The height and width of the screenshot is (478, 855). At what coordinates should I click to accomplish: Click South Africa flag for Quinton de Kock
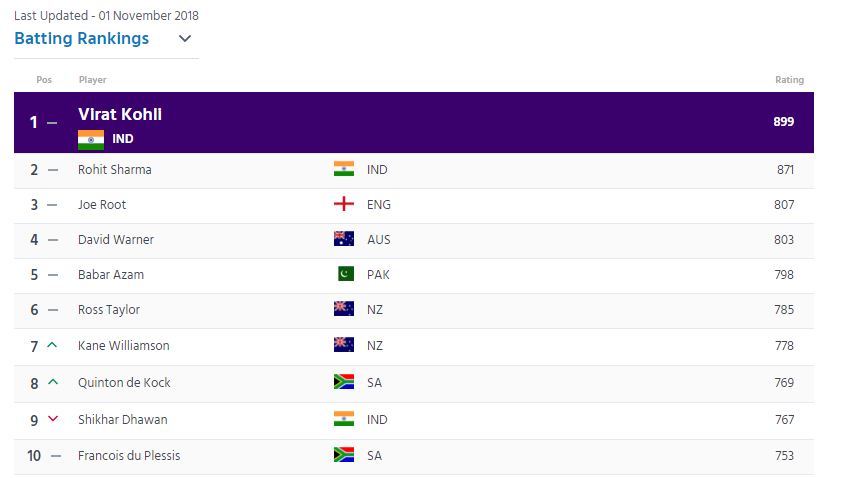(x=344, y=382)
